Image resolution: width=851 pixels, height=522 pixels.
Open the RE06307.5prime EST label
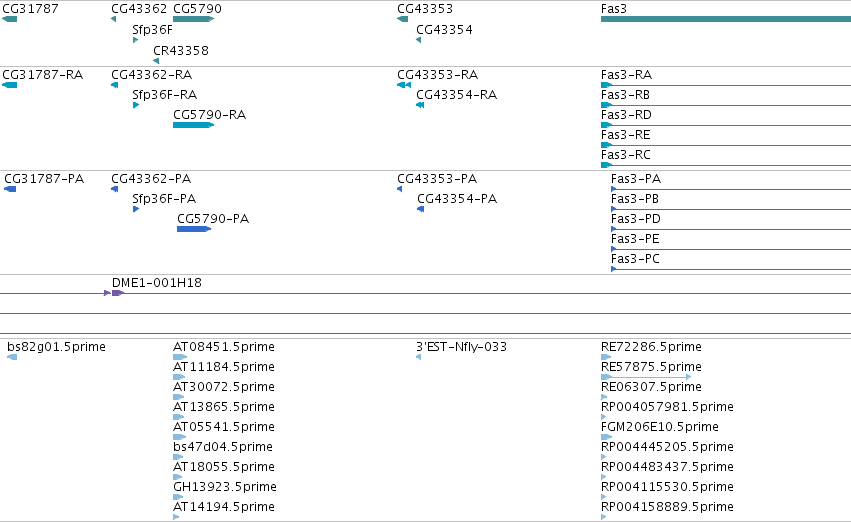click(651, 387)
